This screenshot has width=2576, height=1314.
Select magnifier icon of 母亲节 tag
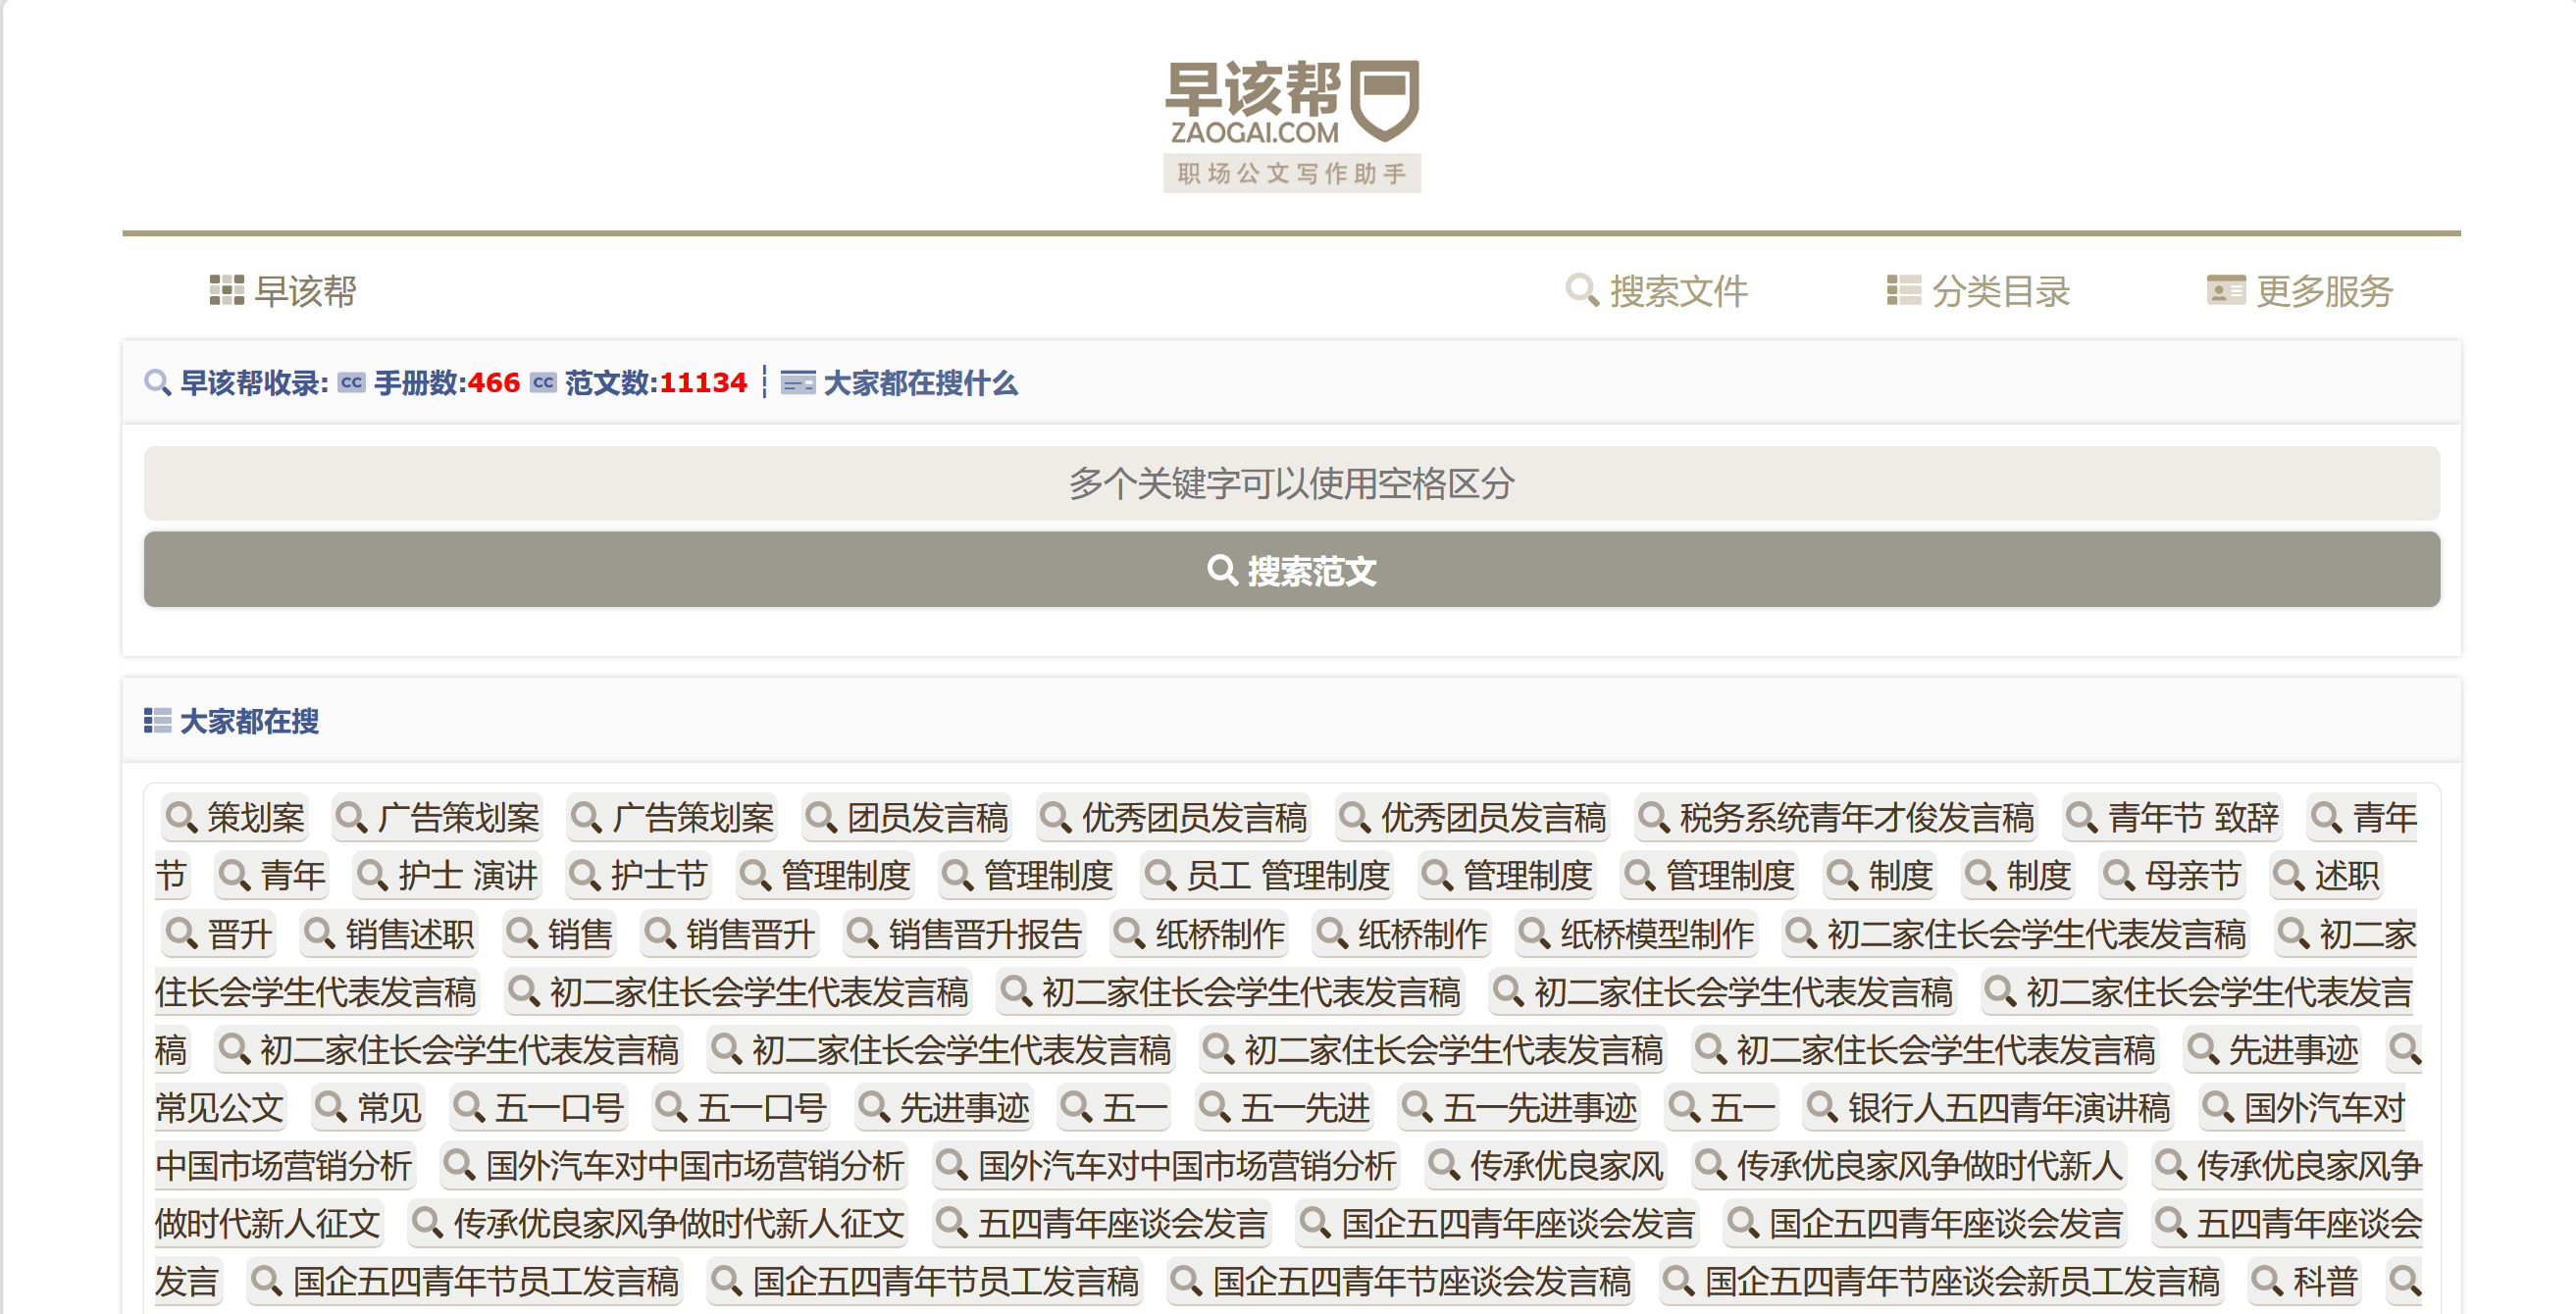click(2119, 876)
